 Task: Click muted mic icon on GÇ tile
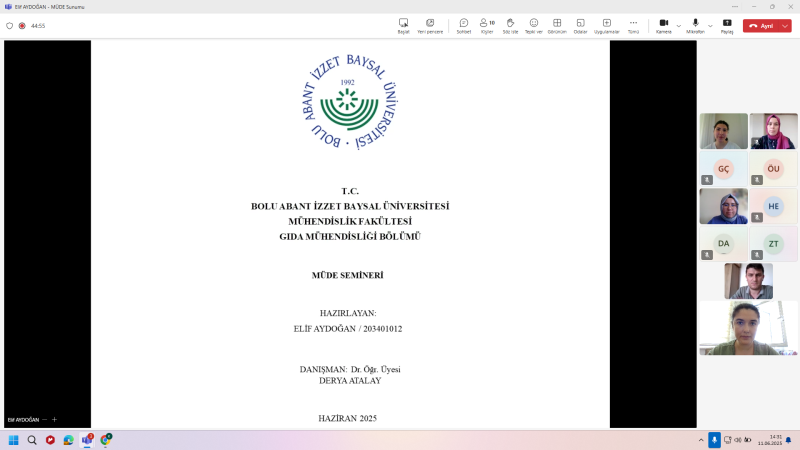707,180
